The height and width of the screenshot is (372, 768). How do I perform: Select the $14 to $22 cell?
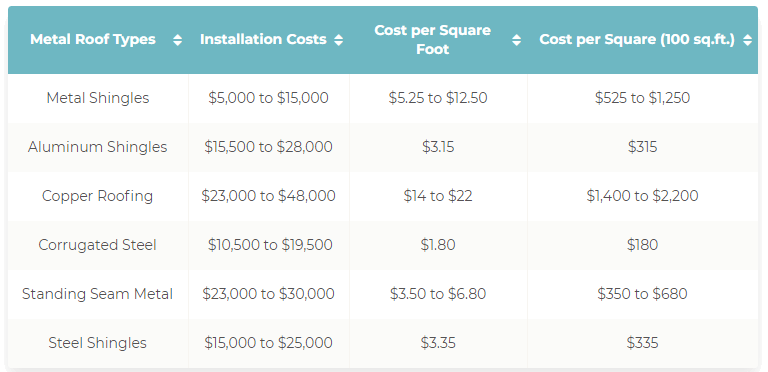(x=438, y=196)
